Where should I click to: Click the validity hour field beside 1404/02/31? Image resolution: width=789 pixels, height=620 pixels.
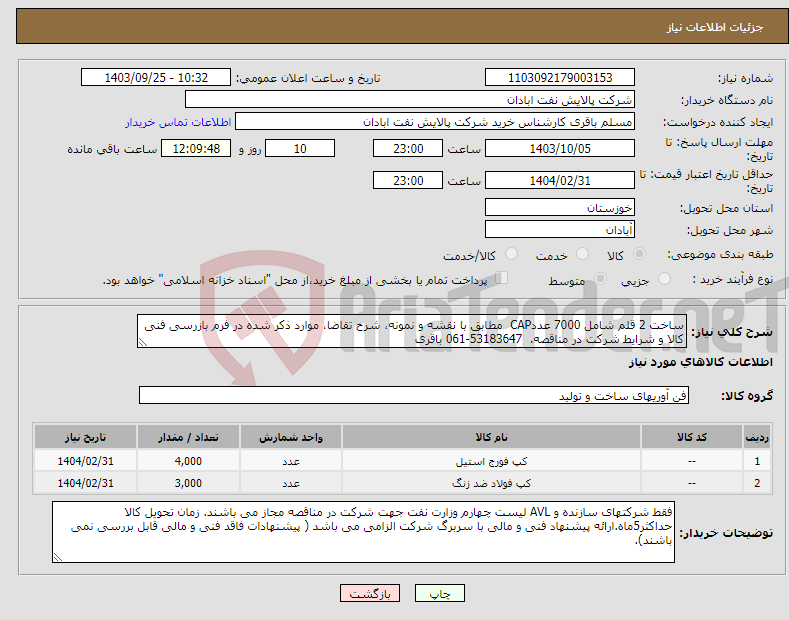tap(408, 180)
